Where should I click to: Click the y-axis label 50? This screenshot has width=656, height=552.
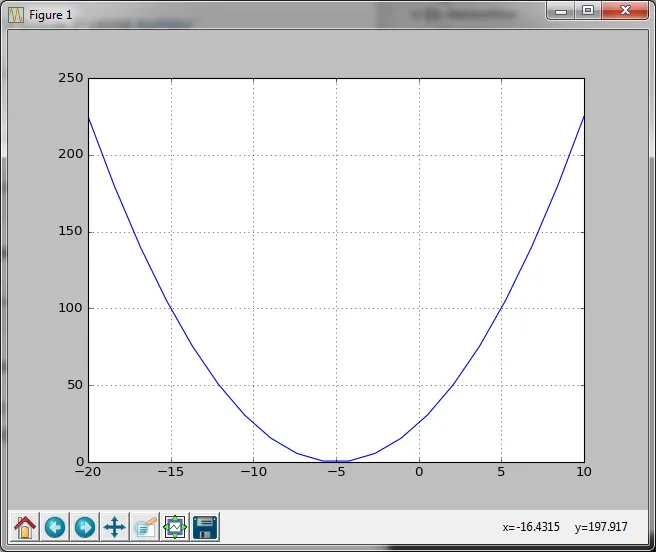(x=75, y=385)
